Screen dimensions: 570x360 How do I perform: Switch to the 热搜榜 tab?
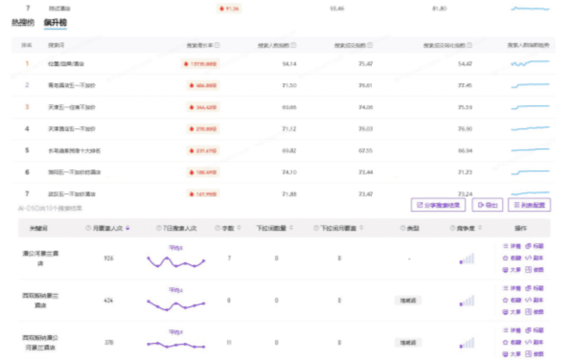coord(23,23)
